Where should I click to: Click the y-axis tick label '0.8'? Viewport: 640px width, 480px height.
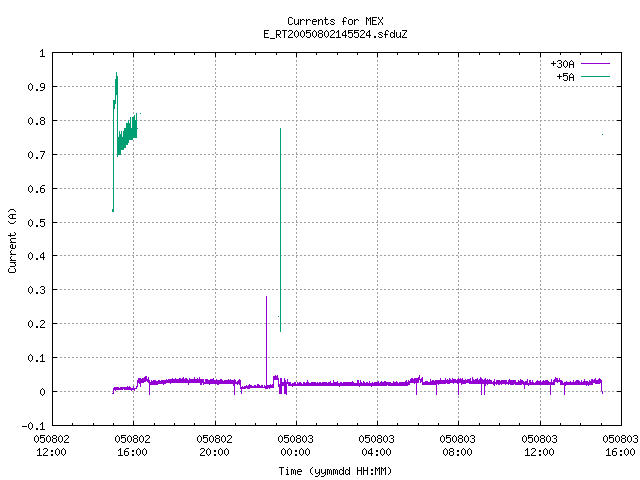pyautogui.click(x=36, y=121)
